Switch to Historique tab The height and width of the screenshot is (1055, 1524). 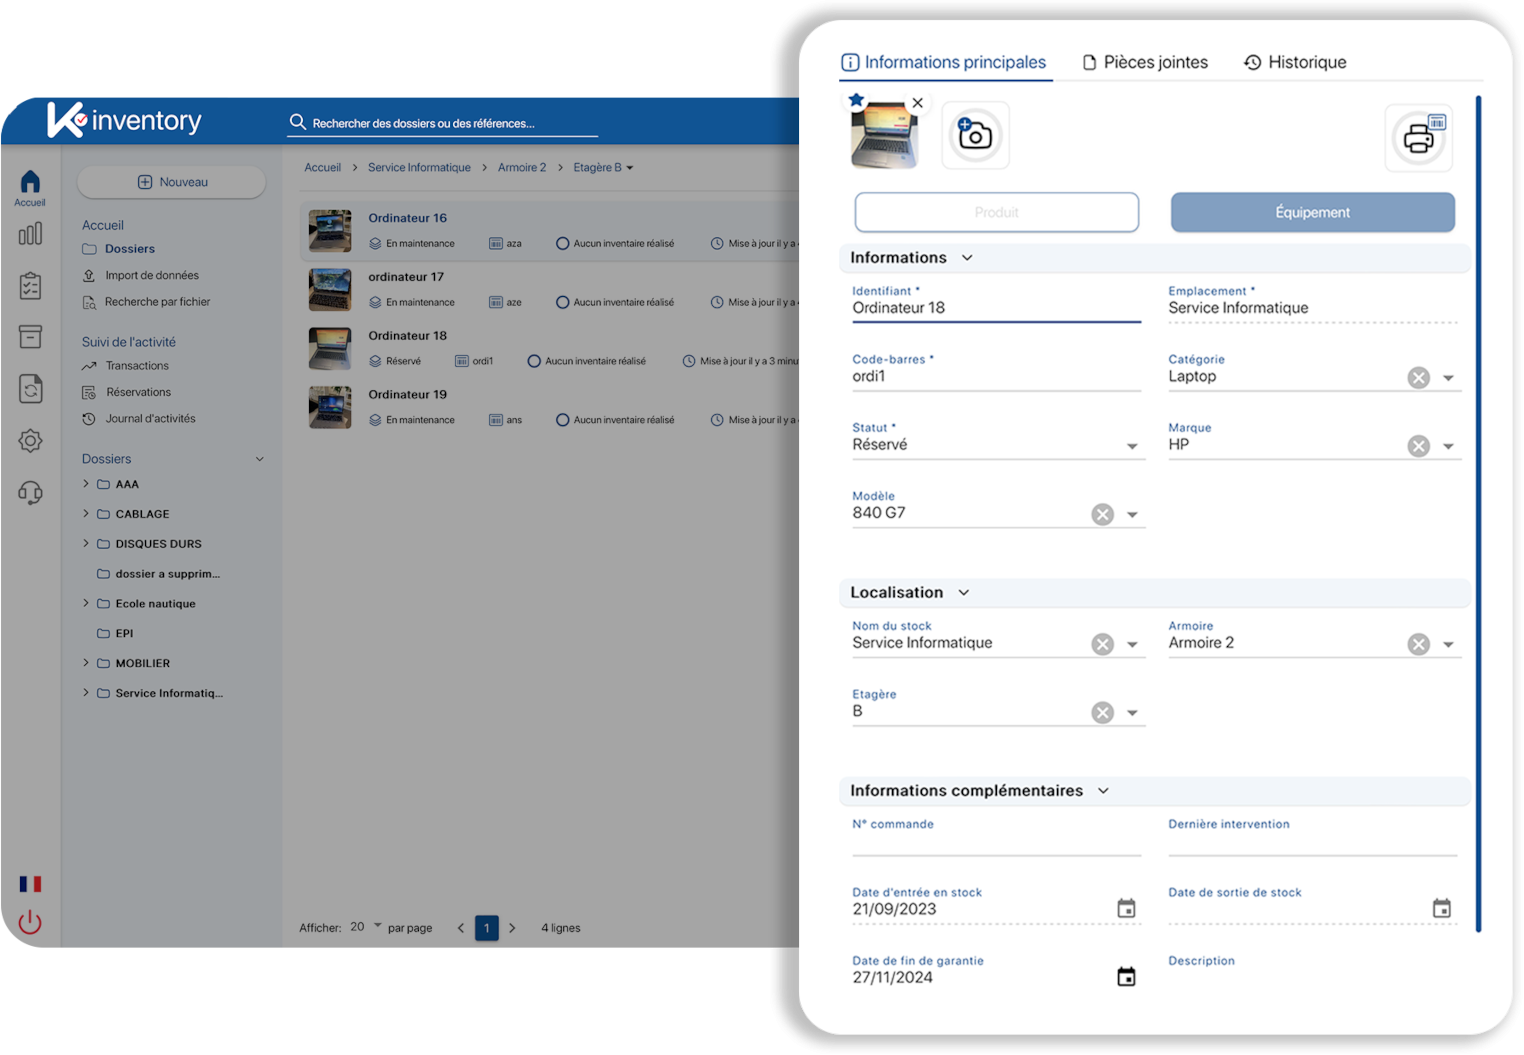pyautogui.click(x=1295, y=62)
